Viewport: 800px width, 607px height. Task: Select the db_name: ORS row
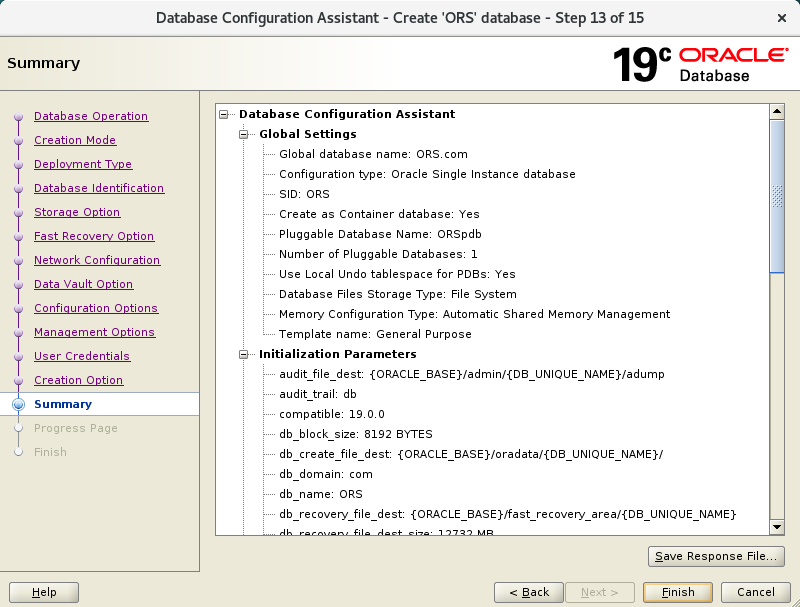(x=320, y=494)
